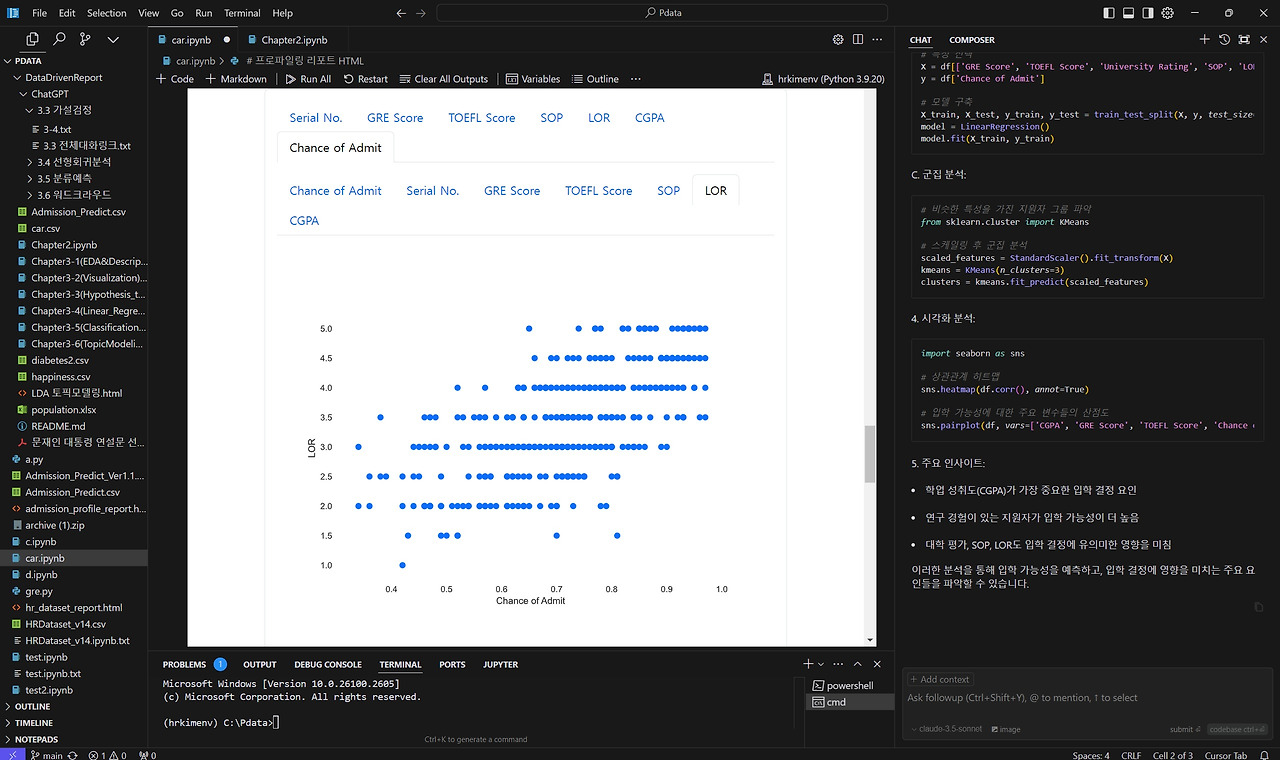The image size is (1280, 760).
Task: Add a Markdown cell to notebook
Action: click(236, 79)
